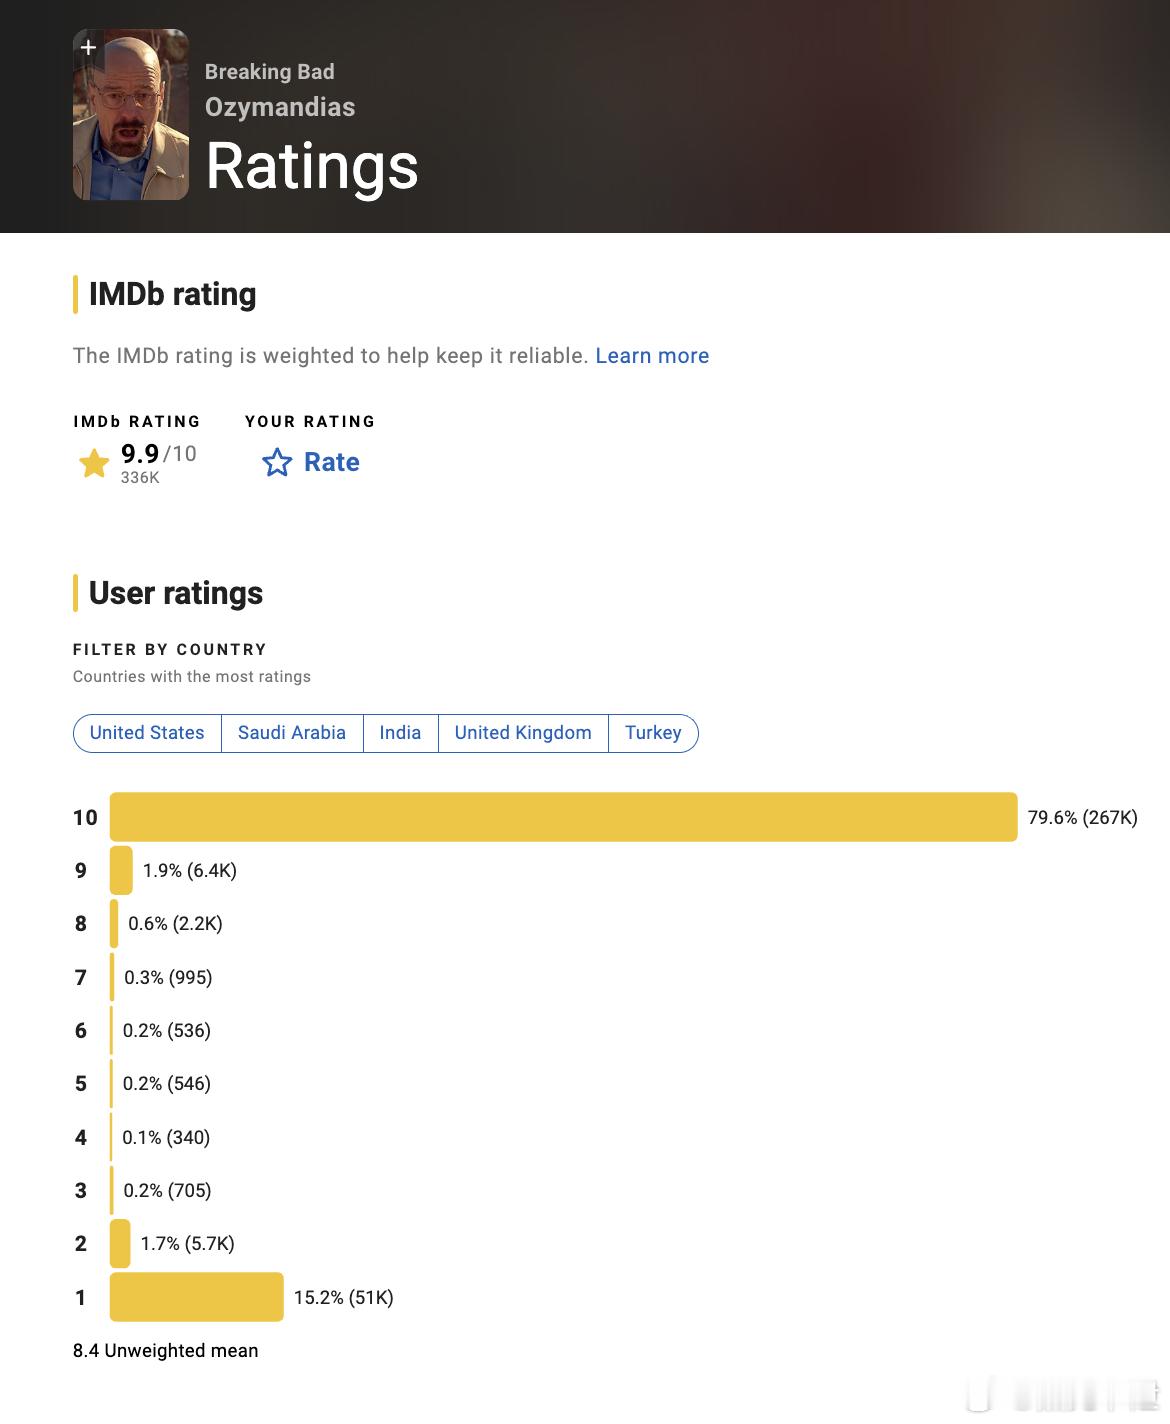Click the 9.9/10 IMDb rating score
Image resolution: width=1170 pixels, height=1424 pixels.
159,454
